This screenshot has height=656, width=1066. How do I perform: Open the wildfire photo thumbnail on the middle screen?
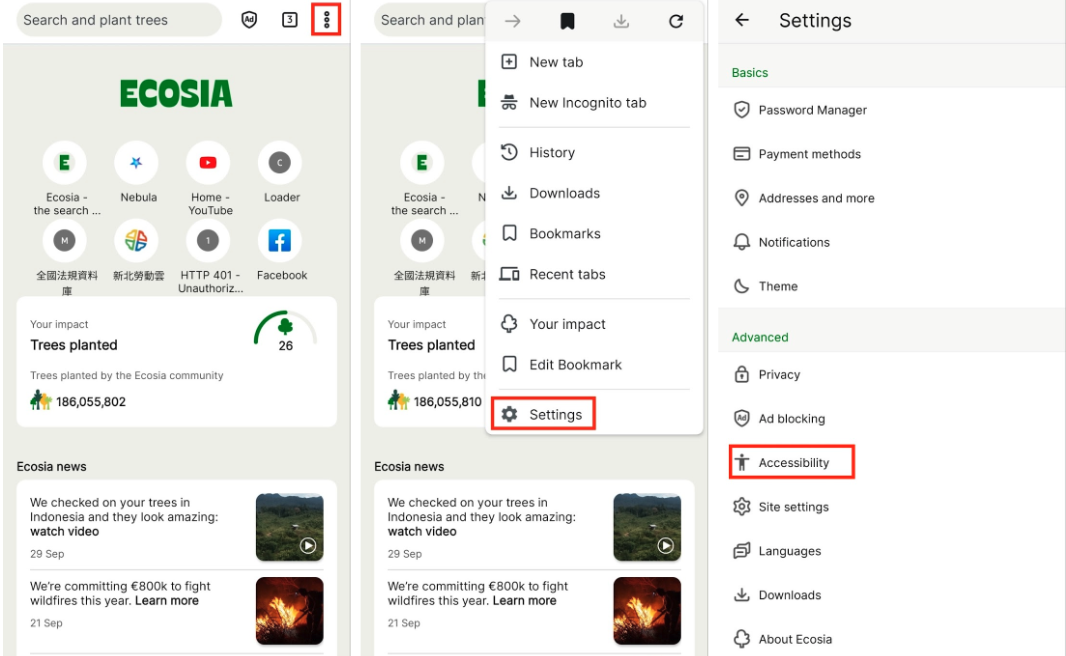(647, 610)
